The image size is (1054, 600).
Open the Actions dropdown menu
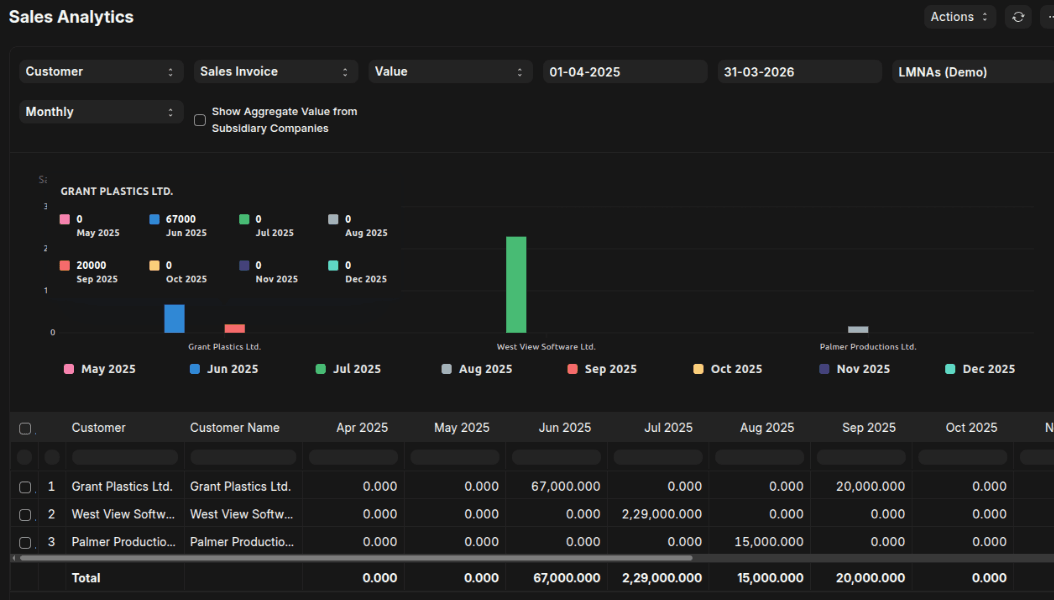click(959, 17)
